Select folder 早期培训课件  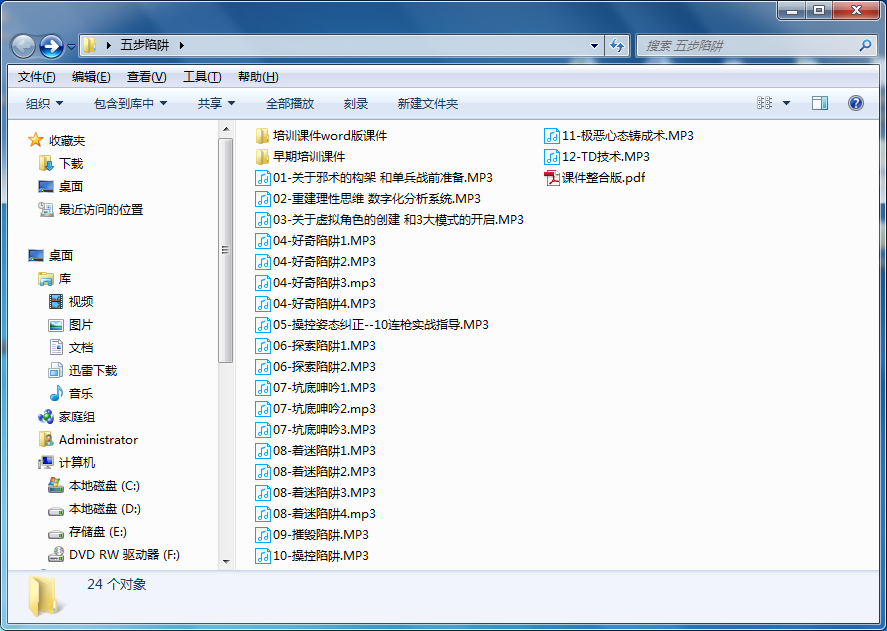(x=300, y=156)
